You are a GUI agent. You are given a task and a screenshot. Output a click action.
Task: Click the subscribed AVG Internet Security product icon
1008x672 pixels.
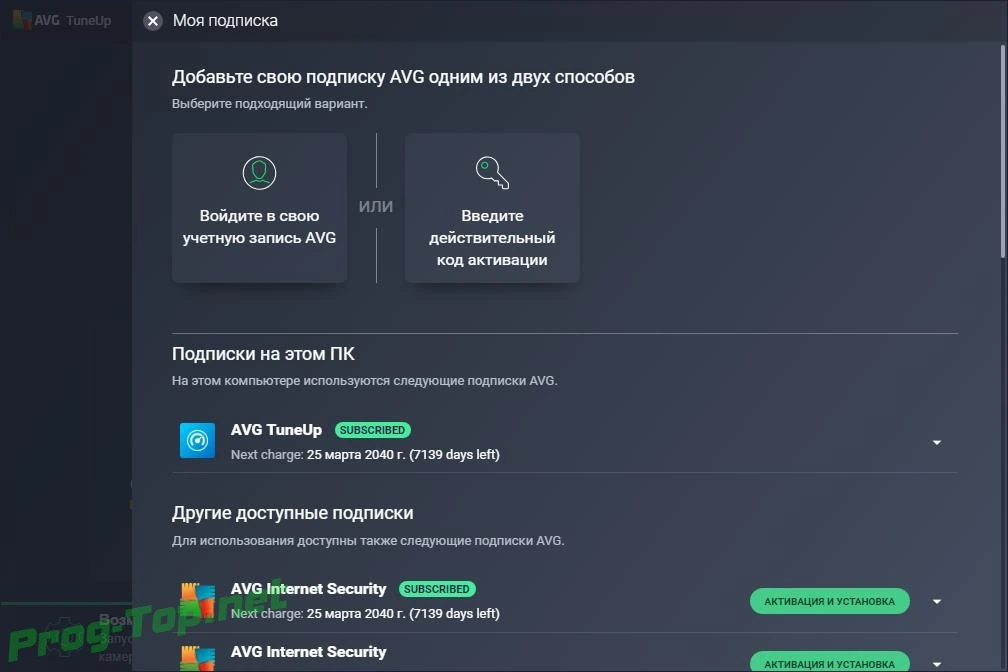click(197, 600)
